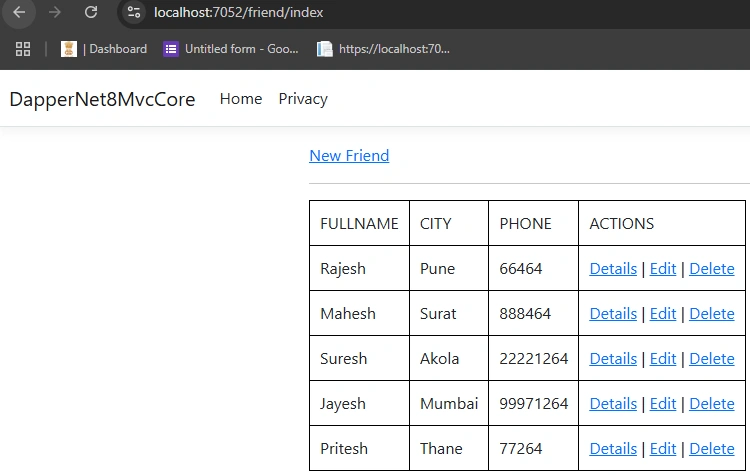Image resolution: width=750 pixels, height=475 pixels.
Task: Open the Privacy menu item
Action: coord(303,99)
